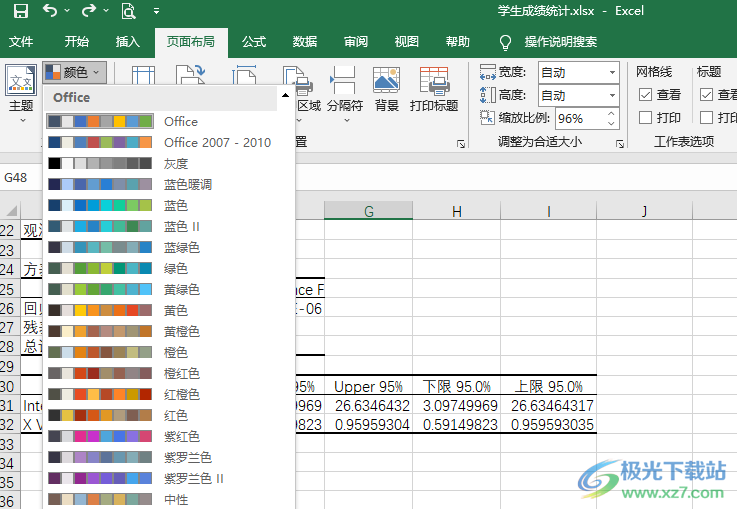This screenshot has width=737, height=509.
Task: Open the 颜色 (Colors) dropdown button
Action: 74,72
